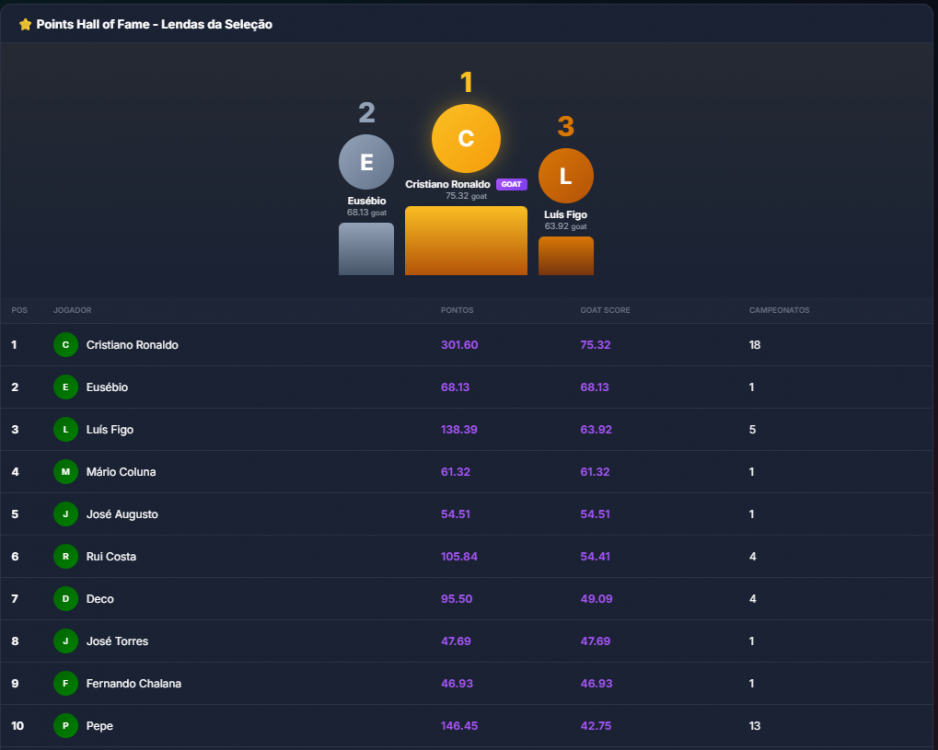Screen dimensions: 938x750
Task: Click the 301.60 points value
Action: click(459, 344)
